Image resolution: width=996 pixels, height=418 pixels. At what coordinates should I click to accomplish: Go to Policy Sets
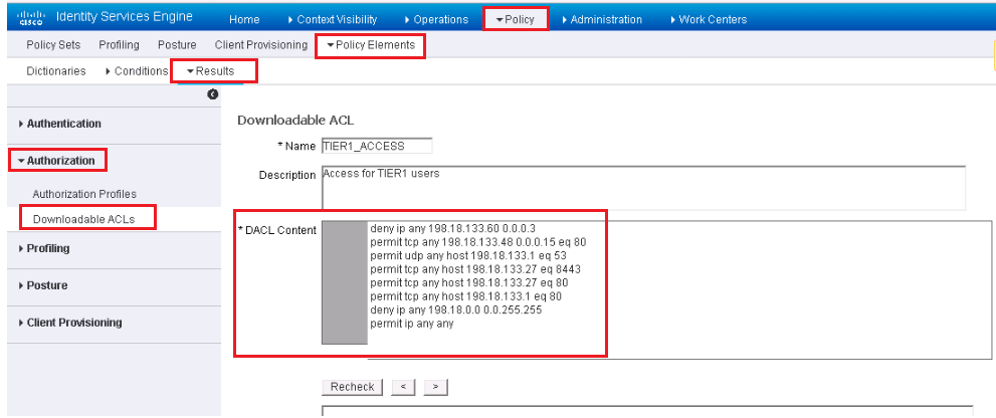click(53, 45)
